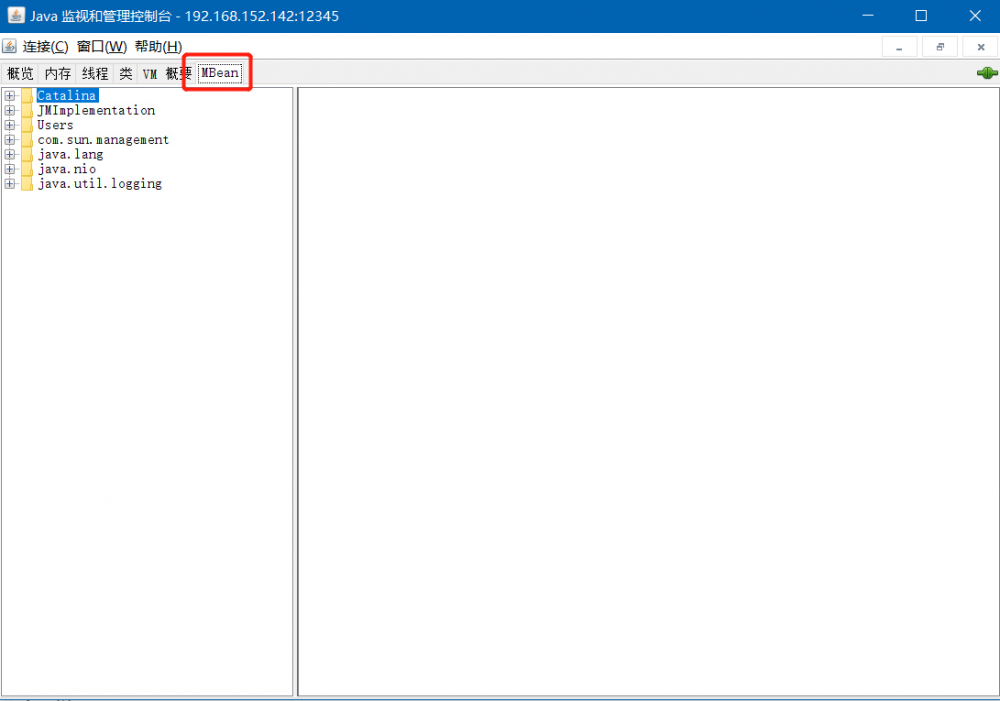This screenshot has height=701, width=1000.
Task: Click the green connection status icon
Action: coord(986,72)
